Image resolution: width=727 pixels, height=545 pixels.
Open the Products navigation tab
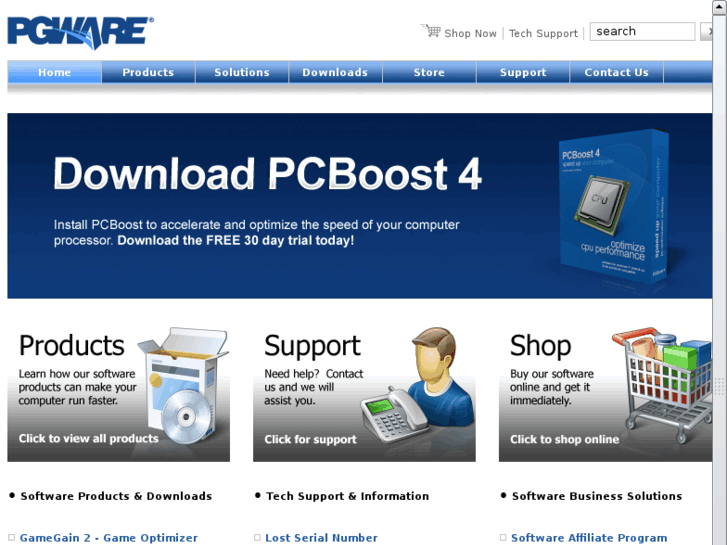click(148, 72)
